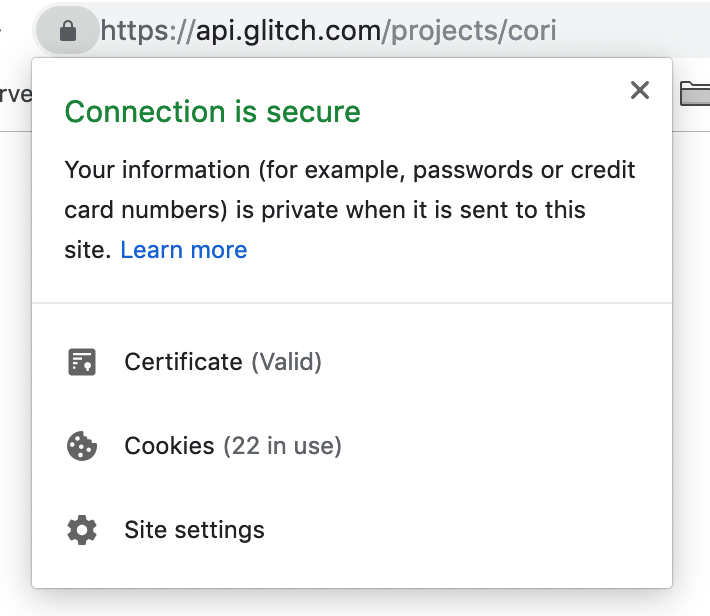Click the certificate icon
Viewport: 710px width, 616px height.
tap(81, 362)
